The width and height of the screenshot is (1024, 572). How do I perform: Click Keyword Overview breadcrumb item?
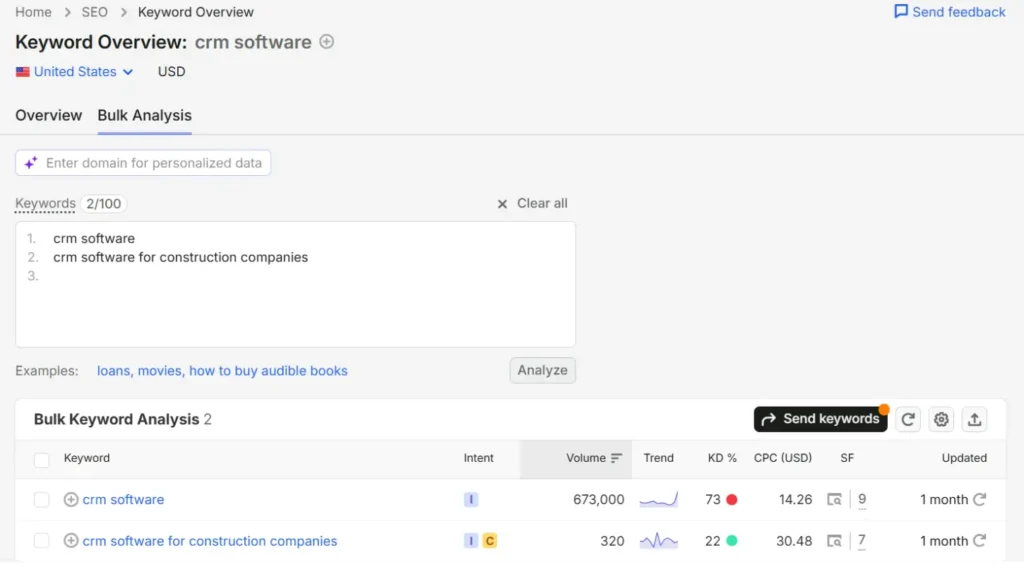point(195,12)
